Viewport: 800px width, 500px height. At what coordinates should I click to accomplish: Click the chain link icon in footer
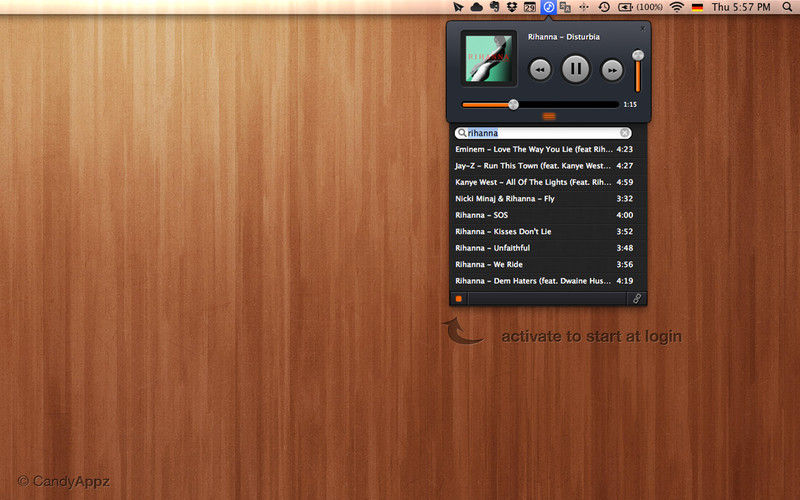[637, 299]
